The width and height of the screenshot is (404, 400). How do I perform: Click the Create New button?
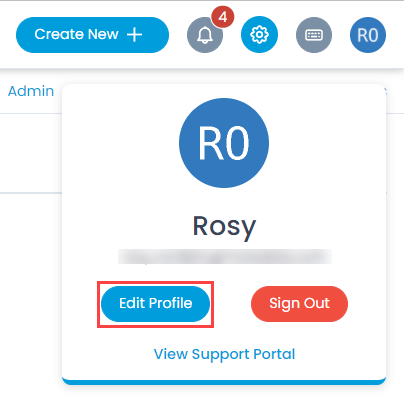point(92,35)
